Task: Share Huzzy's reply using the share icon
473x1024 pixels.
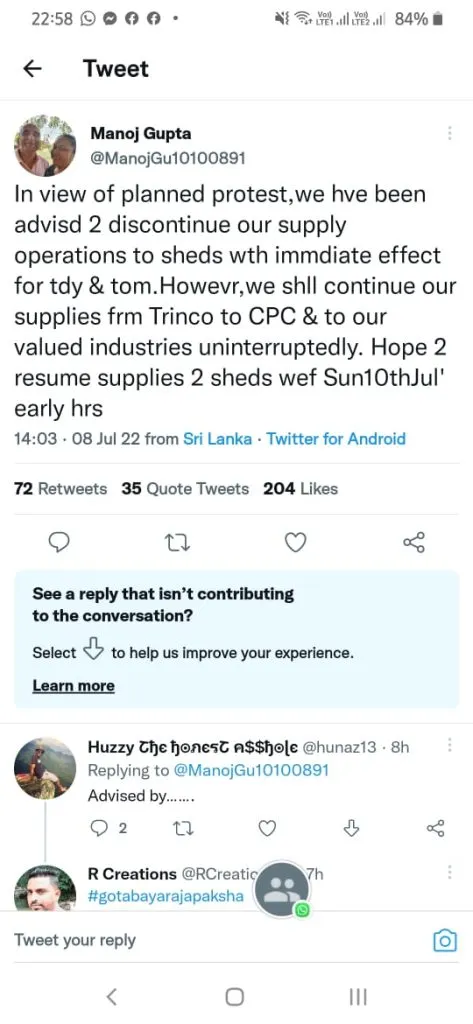Action: click(435, 829)
